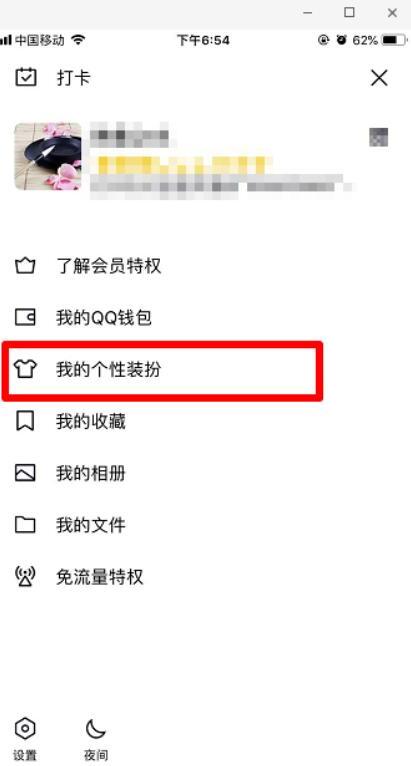
Task: Click the bookmark favorites icon
Action: tap(25, 422)
